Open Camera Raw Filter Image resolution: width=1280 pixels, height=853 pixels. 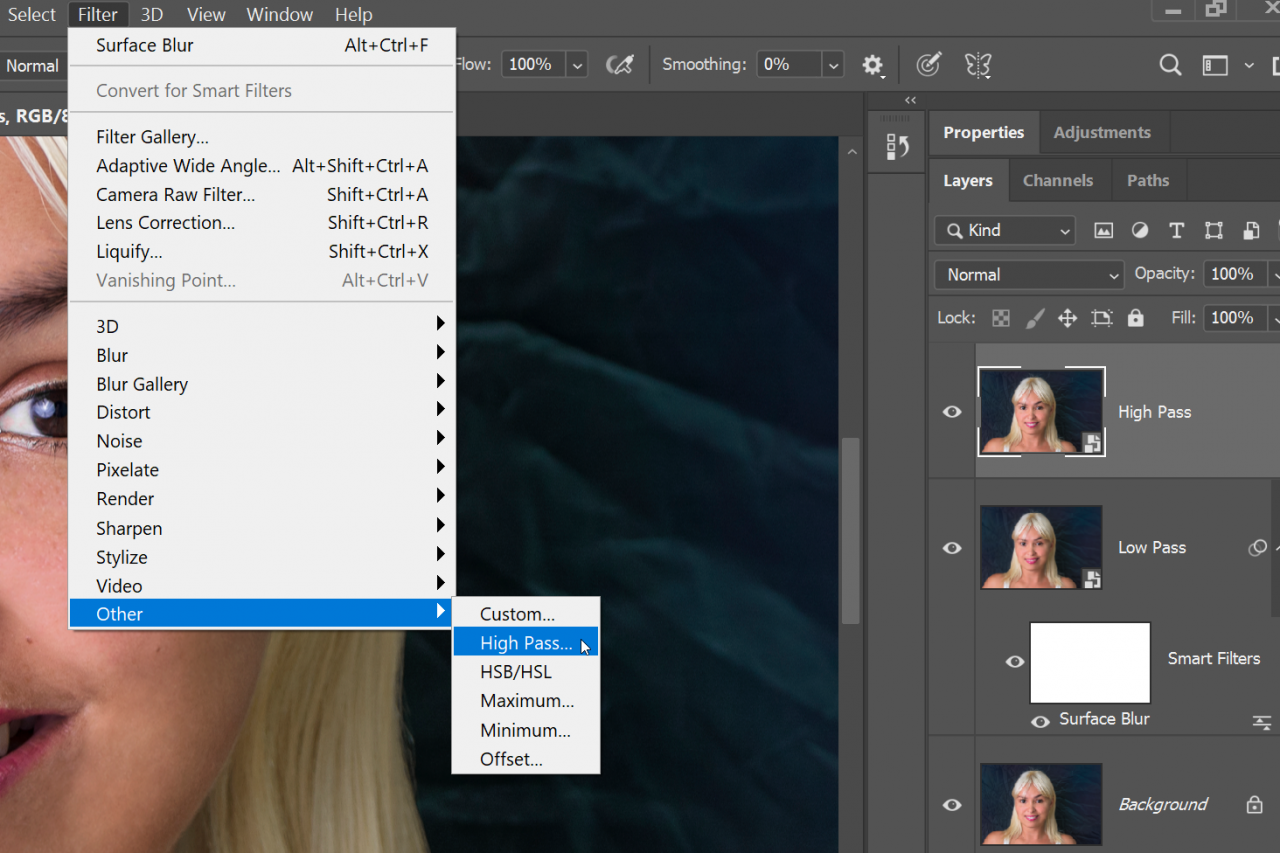(x=262, y=194)
